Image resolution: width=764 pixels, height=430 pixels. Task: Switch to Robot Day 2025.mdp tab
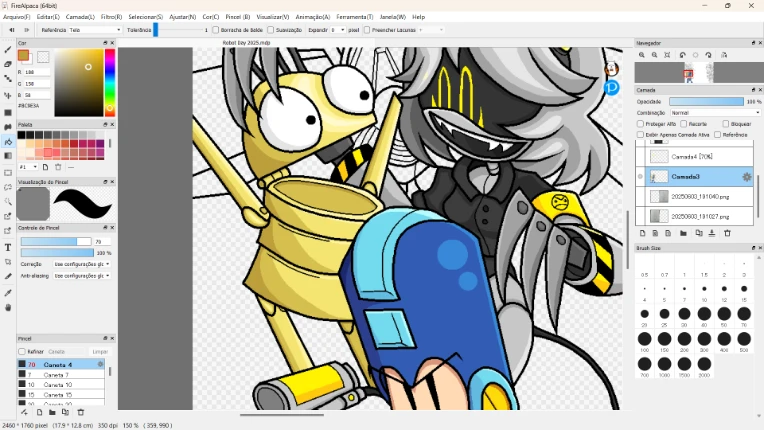pos(247,43)
